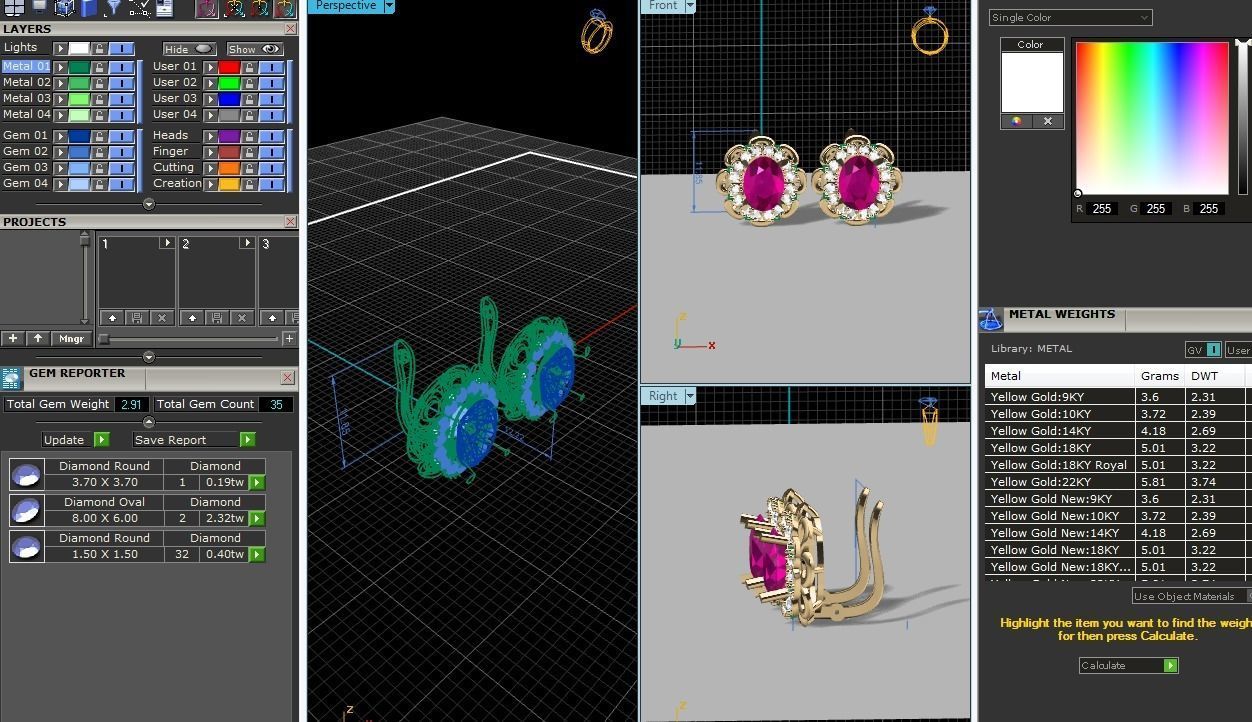The width and height of the screenshot is (1252, 722).
Task: Expand the Diamond Oval 2.32tw green arrow
Action: [257, 518]
